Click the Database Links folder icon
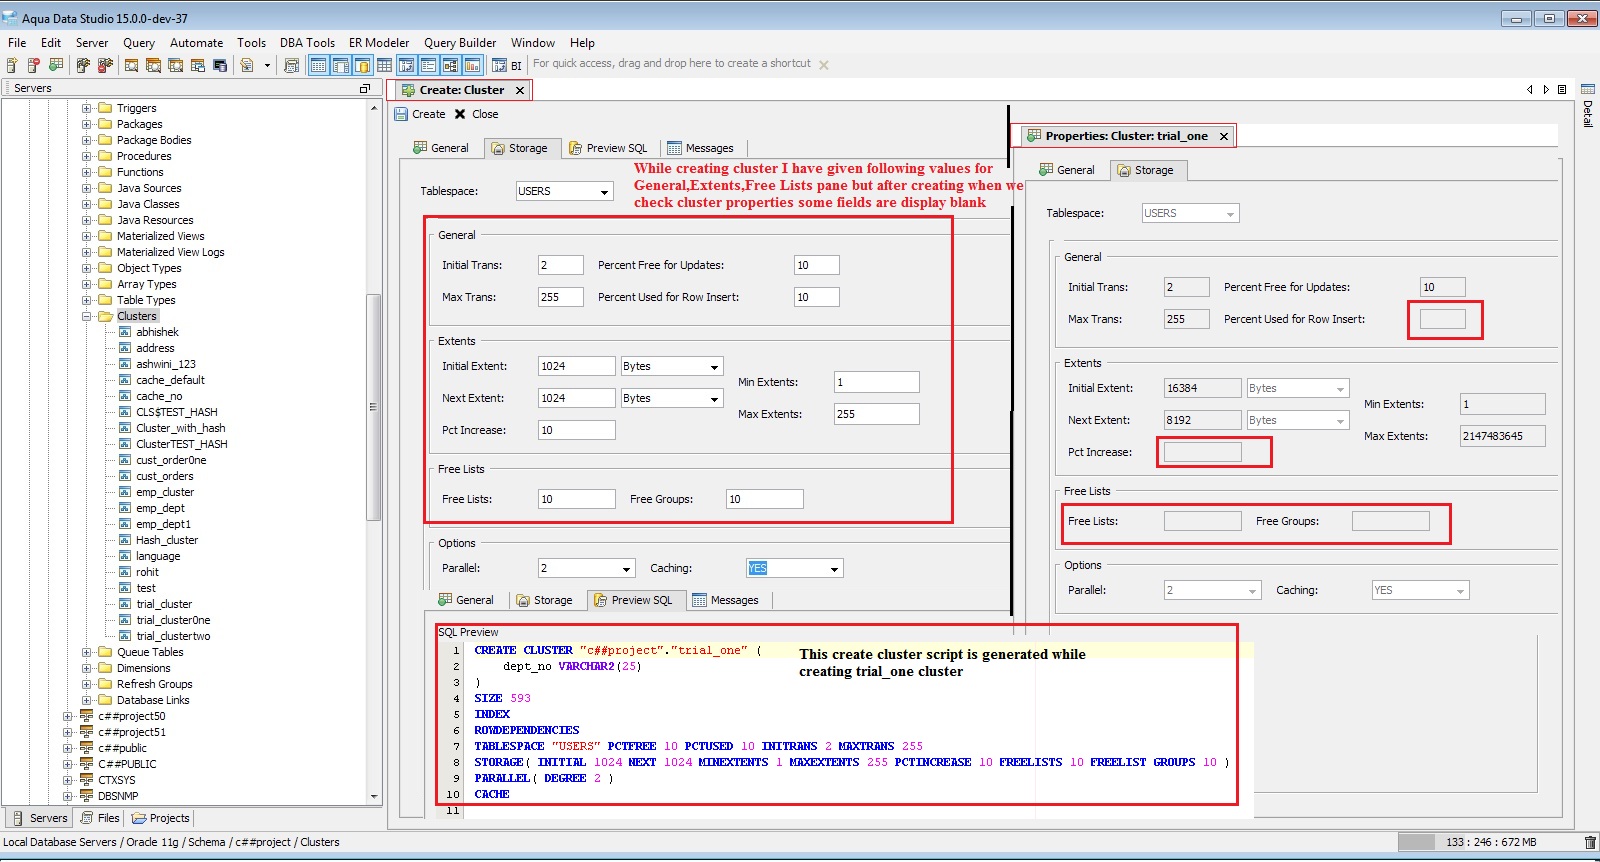Viewport: 1600px width, 862px height. click(105, 700)
